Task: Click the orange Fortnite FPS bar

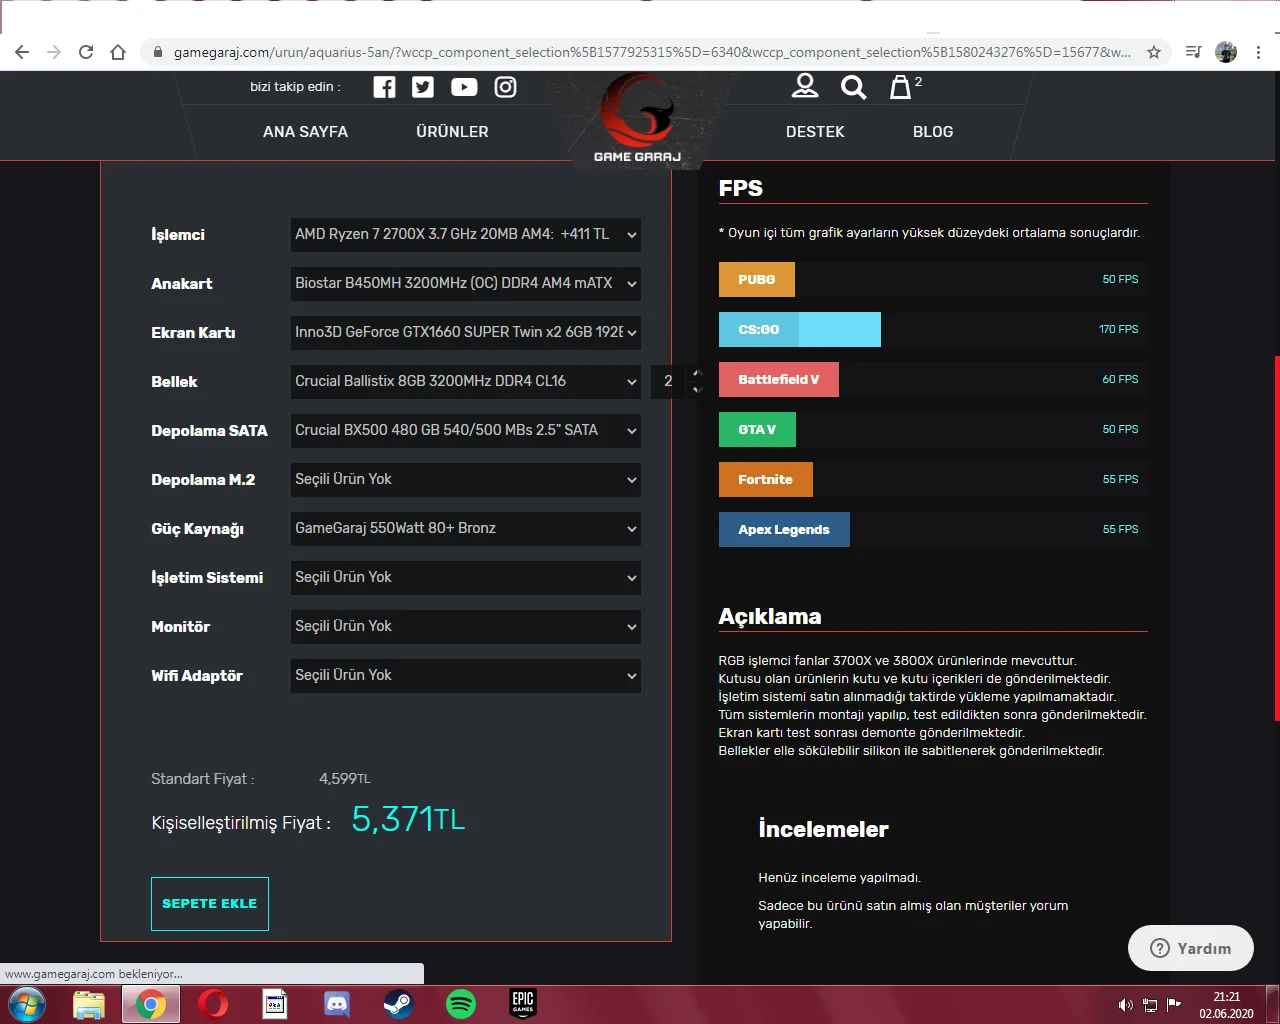Action: point(766,480)
